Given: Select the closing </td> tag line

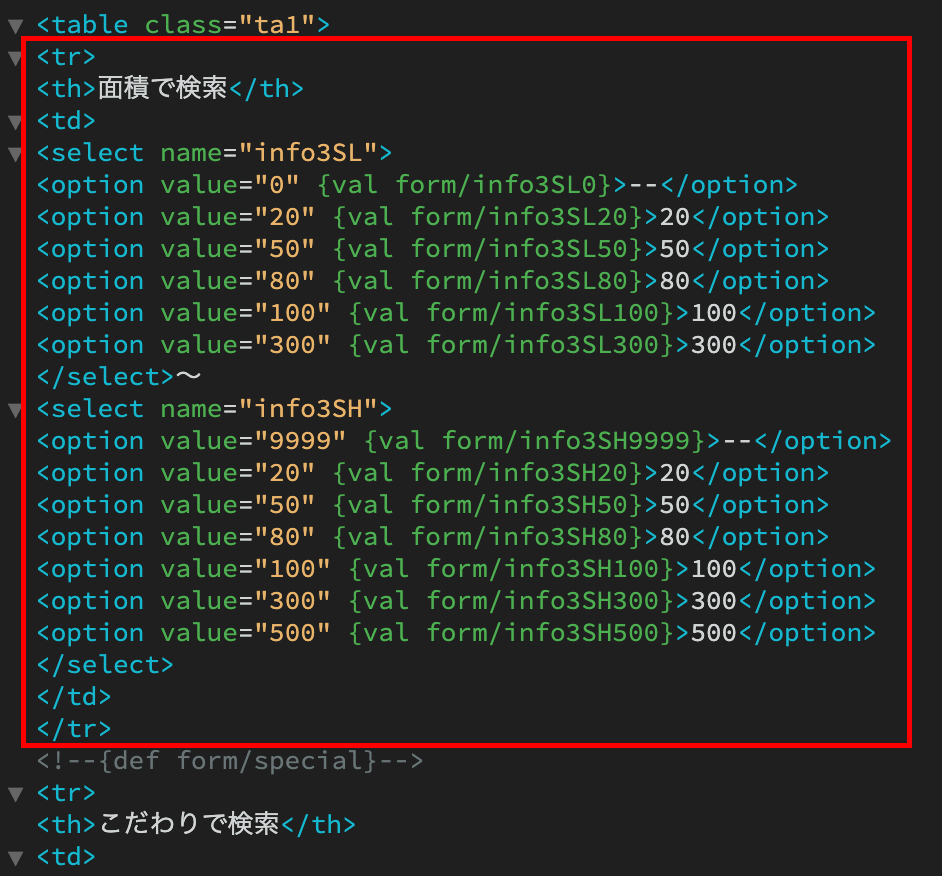Looking at the screenshot, I should [74, 696].
